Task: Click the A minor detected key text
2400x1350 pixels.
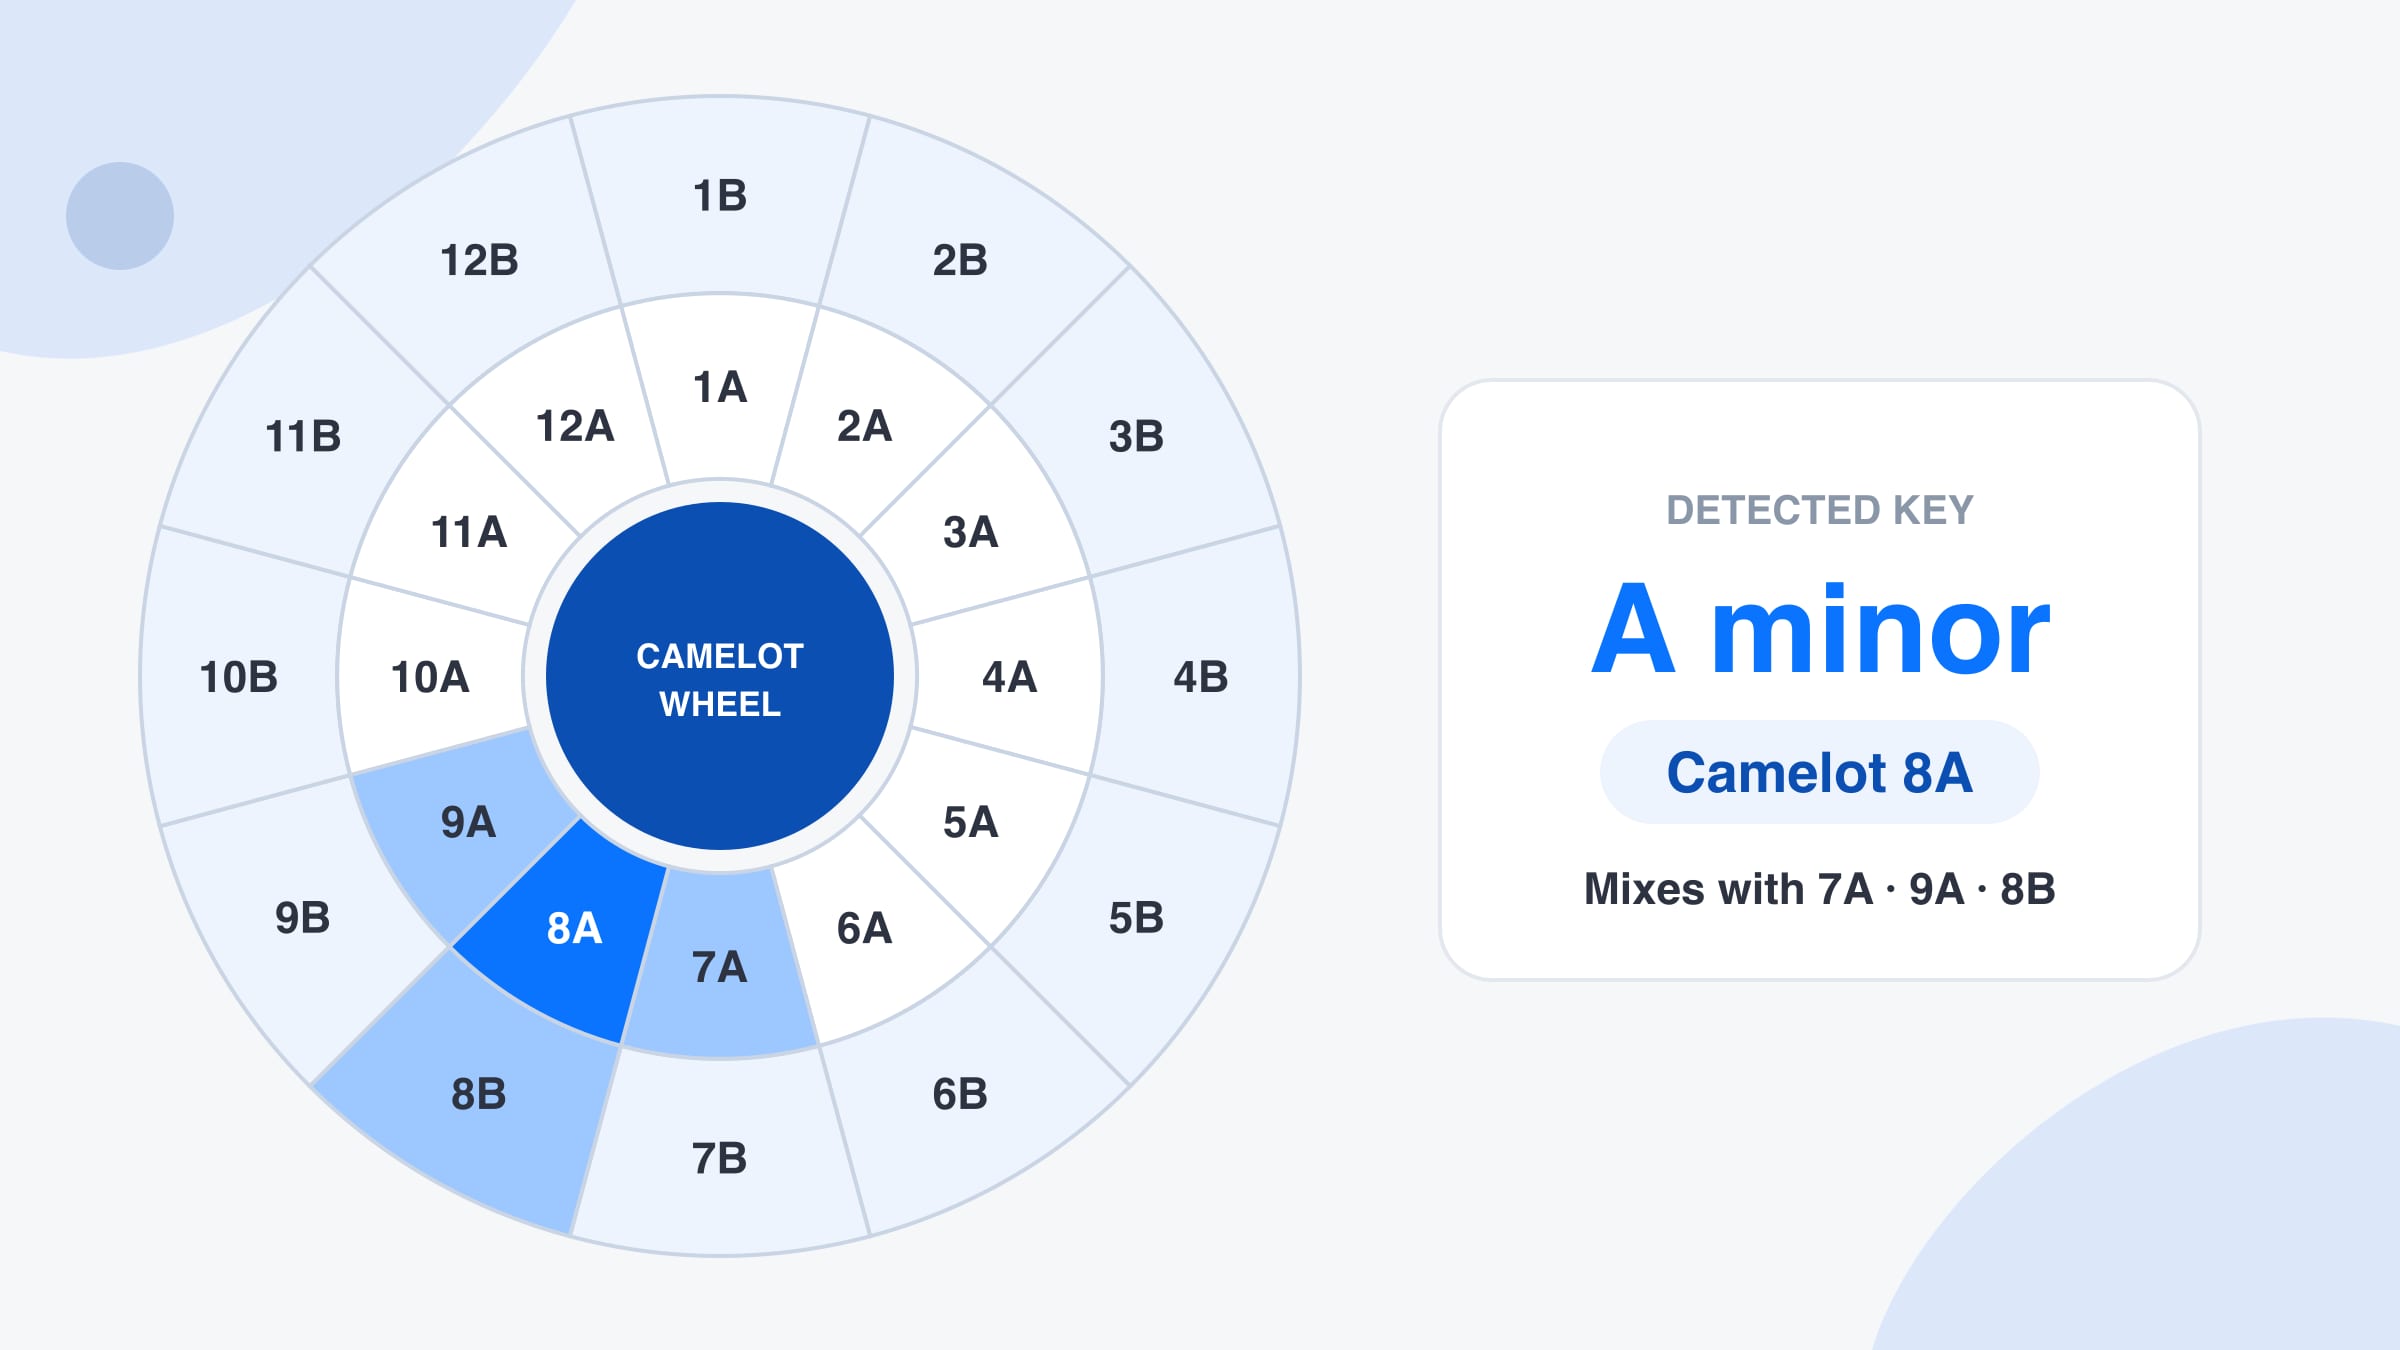Action: [x=1820, y=630]
